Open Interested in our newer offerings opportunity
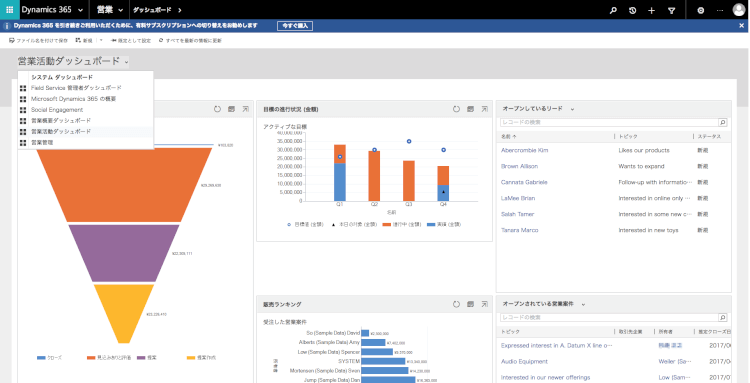The width and height of the screenshot is (750, 383). (x=545, y=377)
